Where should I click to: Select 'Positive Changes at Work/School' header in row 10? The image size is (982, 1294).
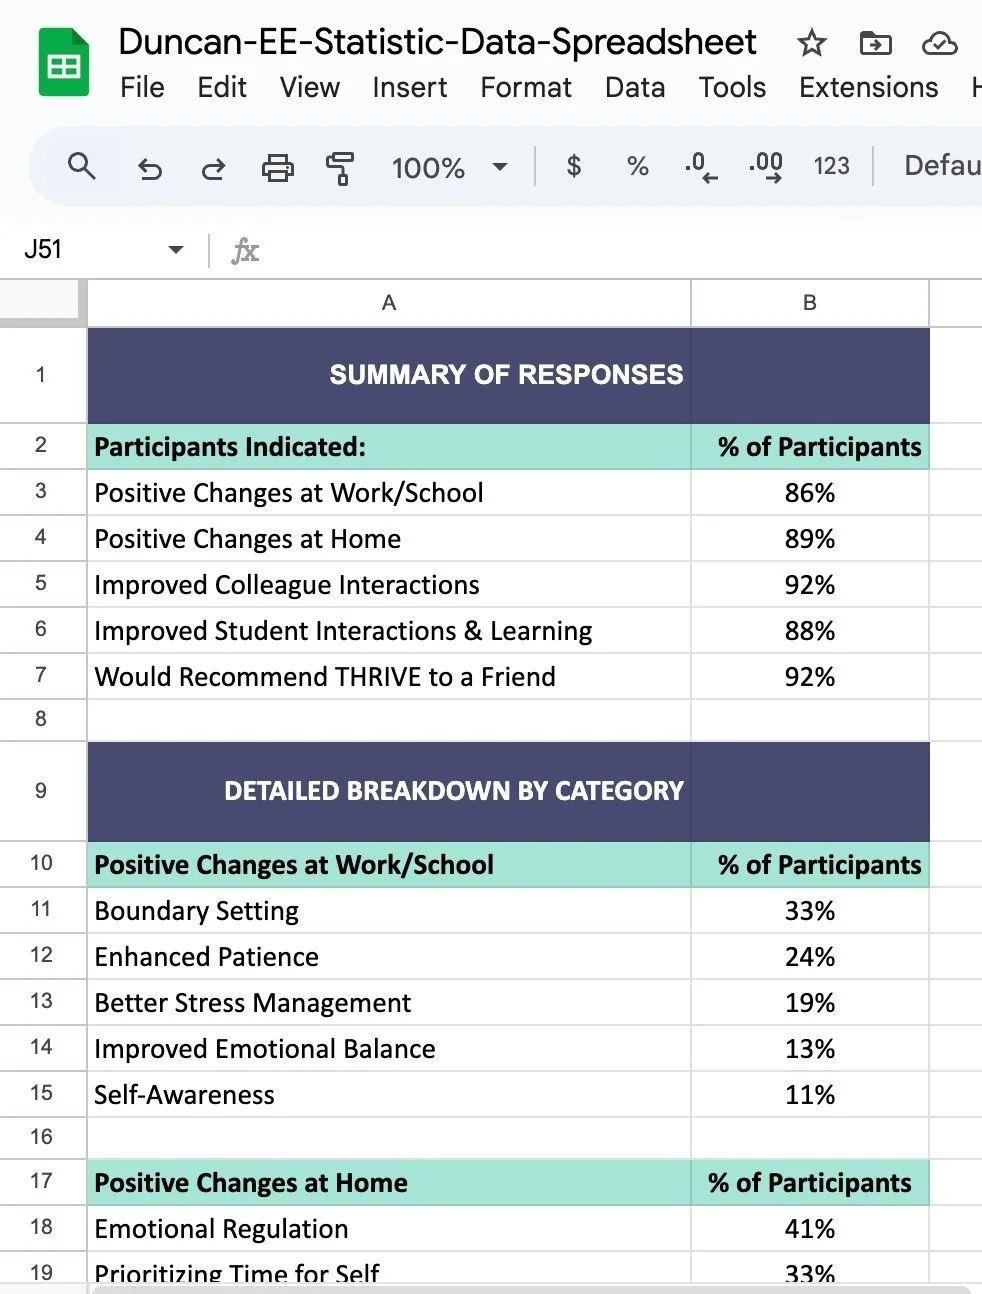[389, 865]
